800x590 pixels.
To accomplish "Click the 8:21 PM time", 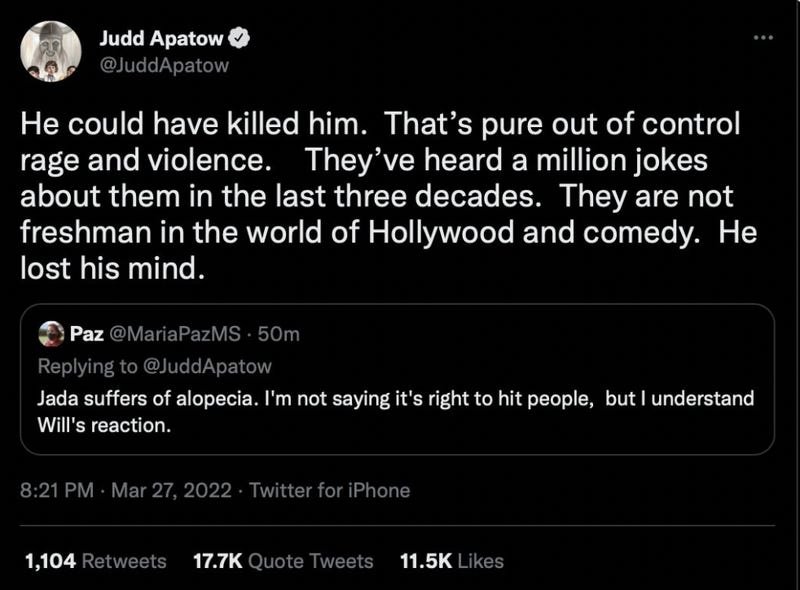I will pos(56,490).
